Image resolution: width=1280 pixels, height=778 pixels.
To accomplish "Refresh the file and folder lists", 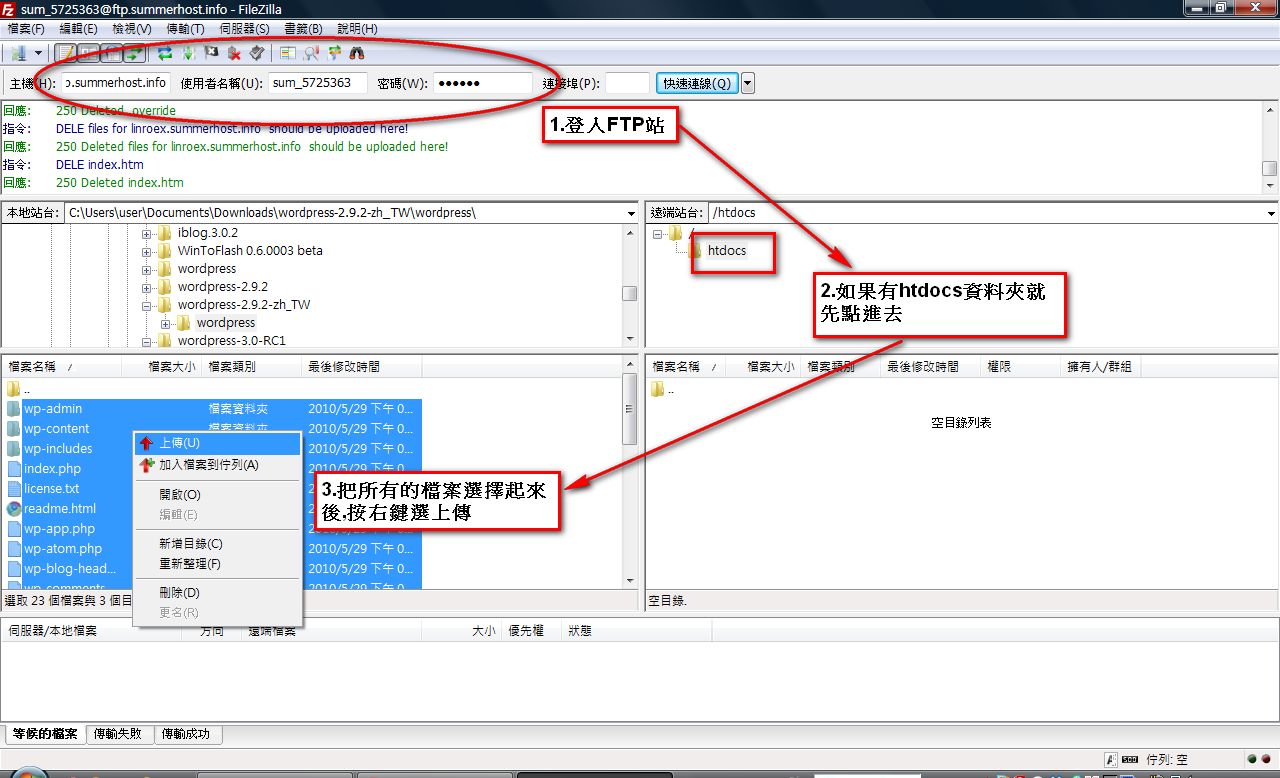I will pyautogui.click(x=165, y=53).
